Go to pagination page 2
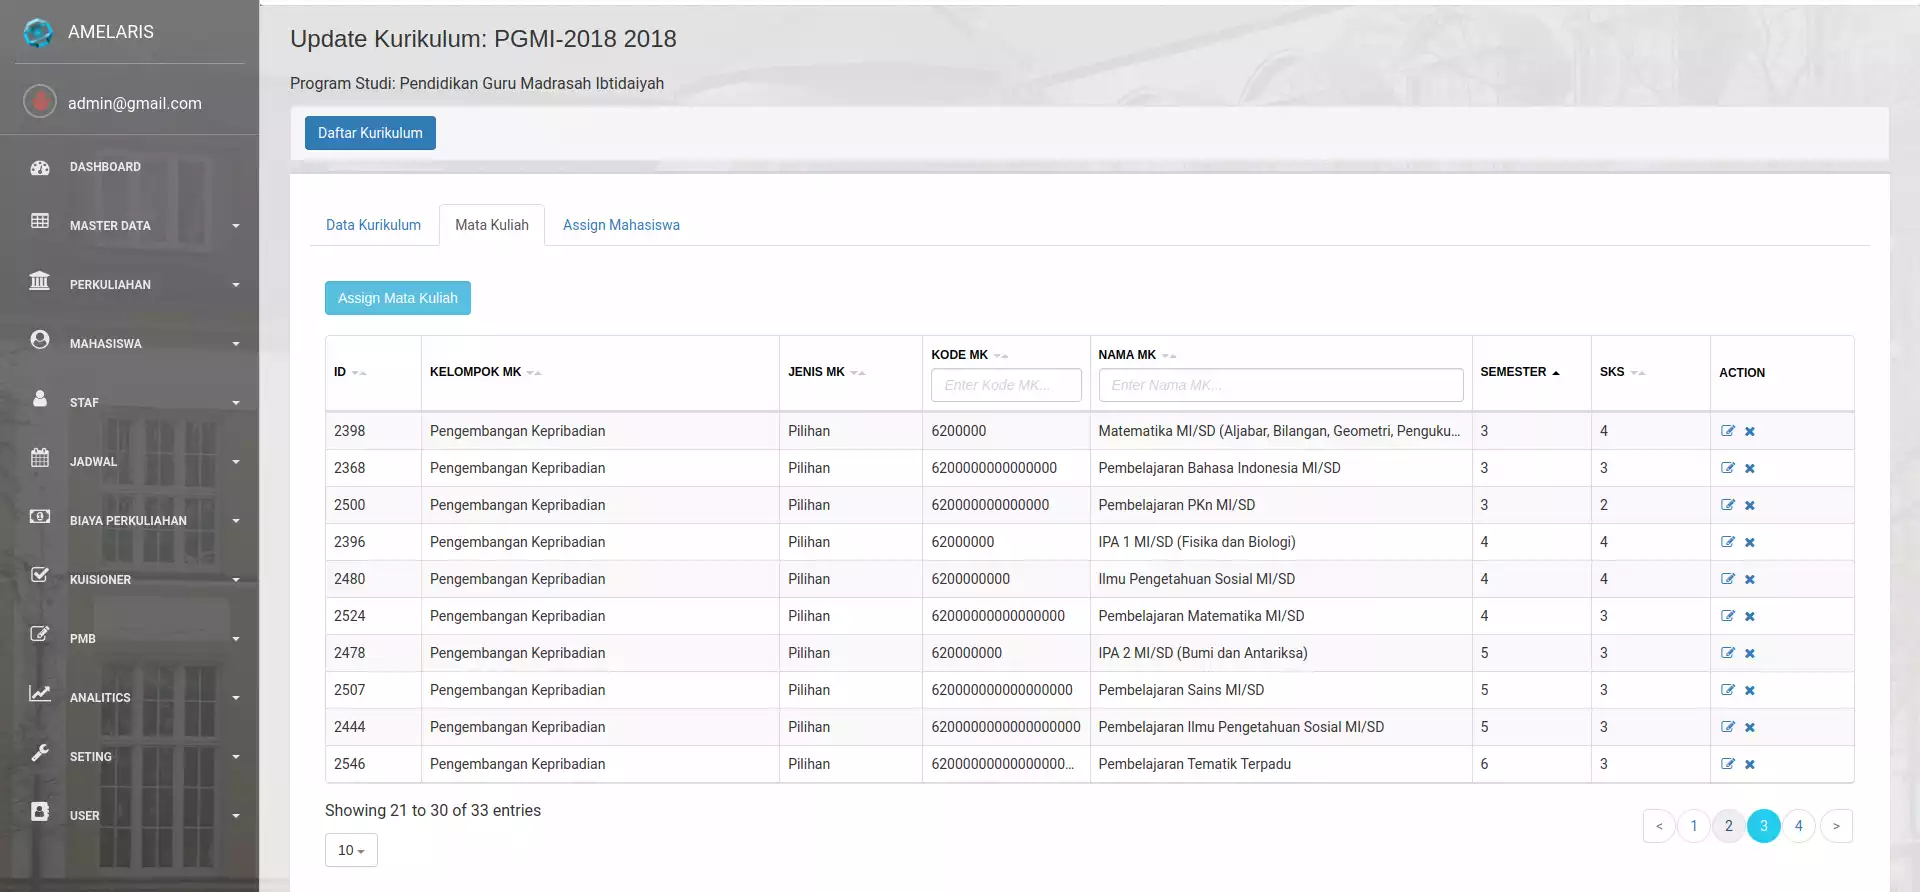 (x=1729, y=826)
